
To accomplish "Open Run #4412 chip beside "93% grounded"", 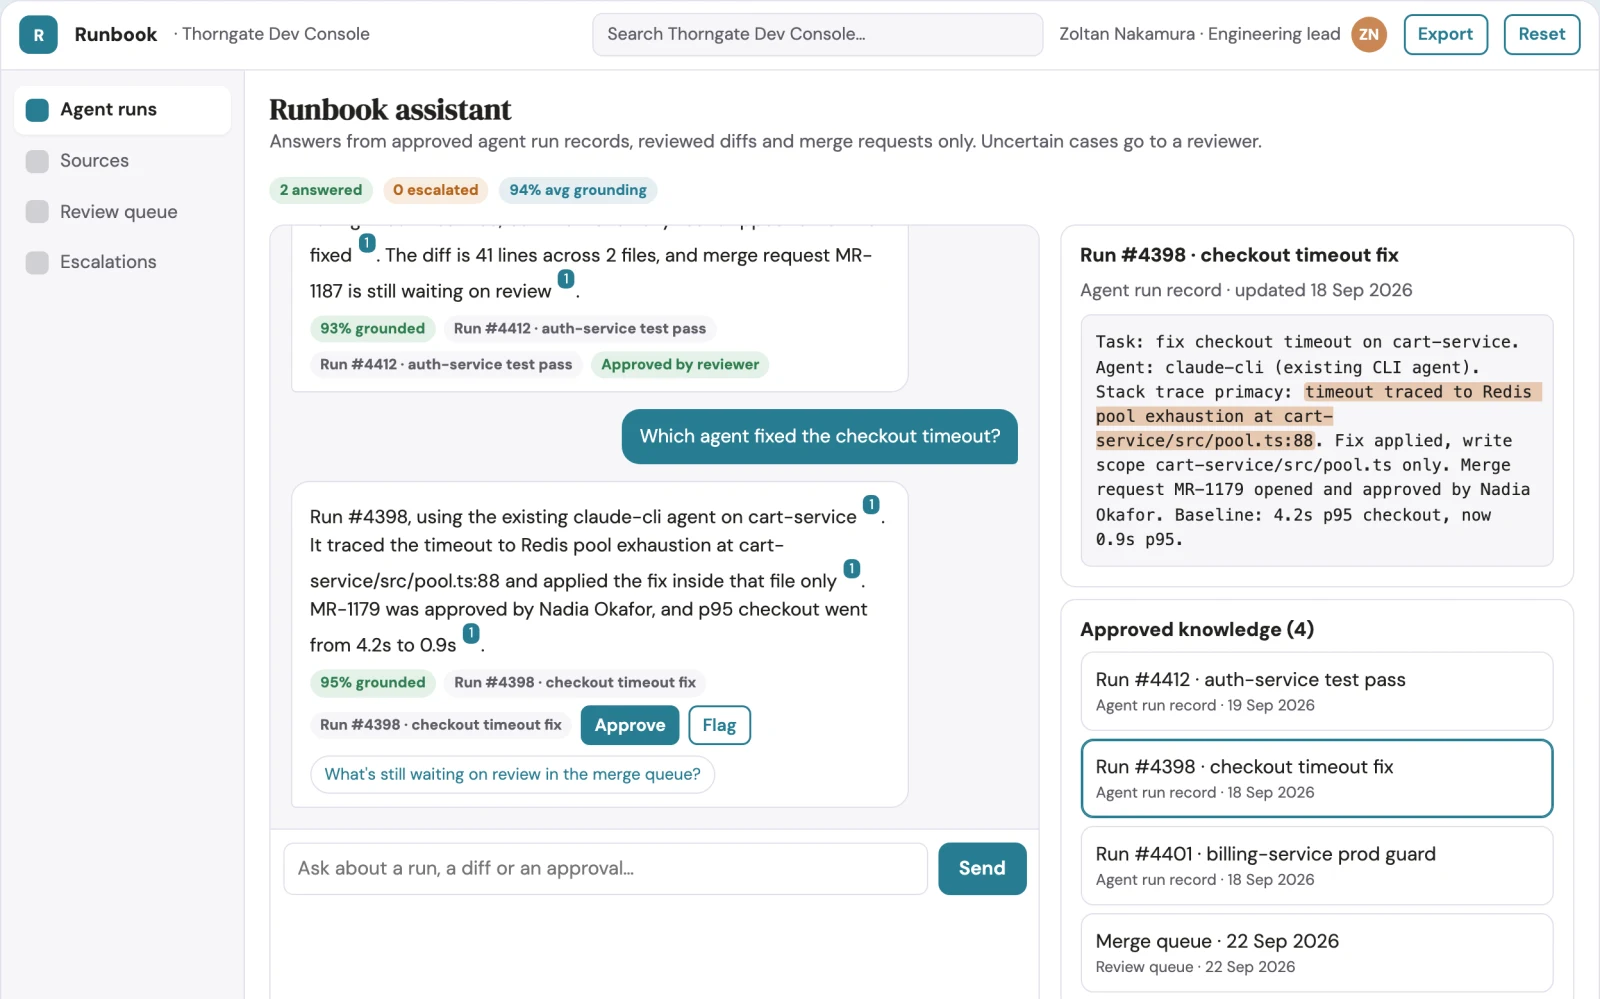I will coord(580,329).
